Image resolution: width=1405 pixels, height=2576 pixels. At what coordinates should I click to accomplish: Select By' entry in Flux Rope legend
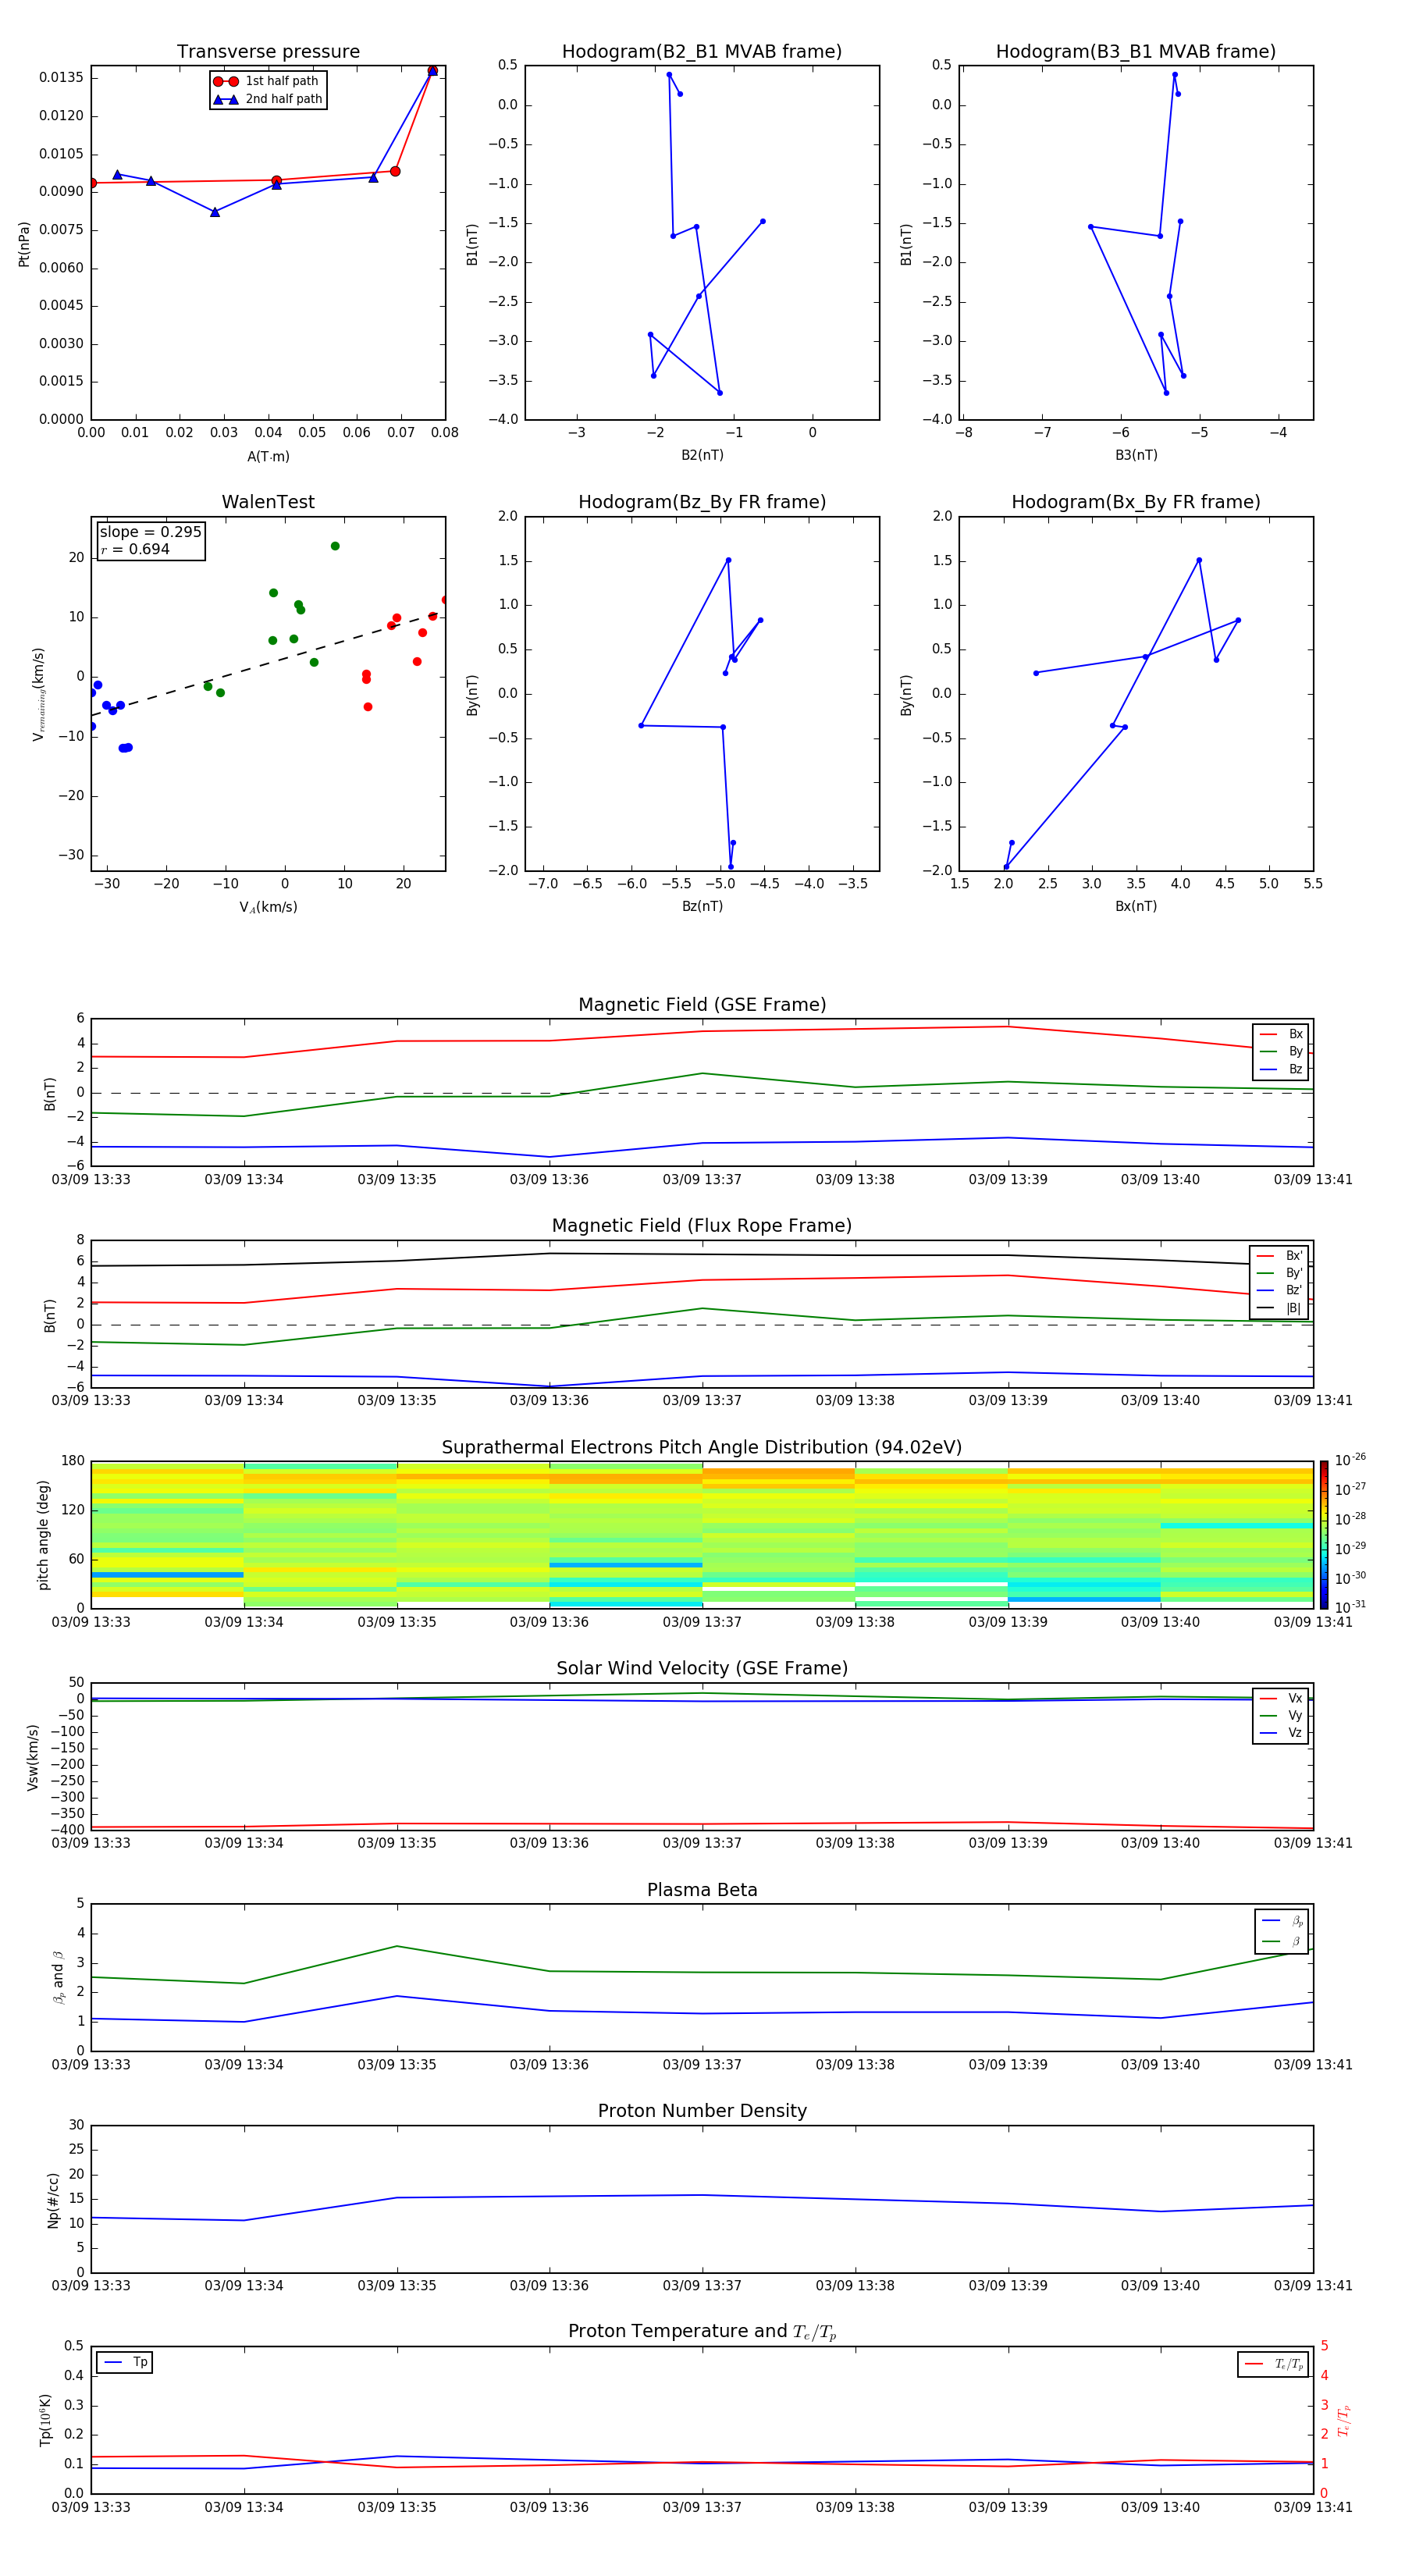[x=1280, y=1273]
